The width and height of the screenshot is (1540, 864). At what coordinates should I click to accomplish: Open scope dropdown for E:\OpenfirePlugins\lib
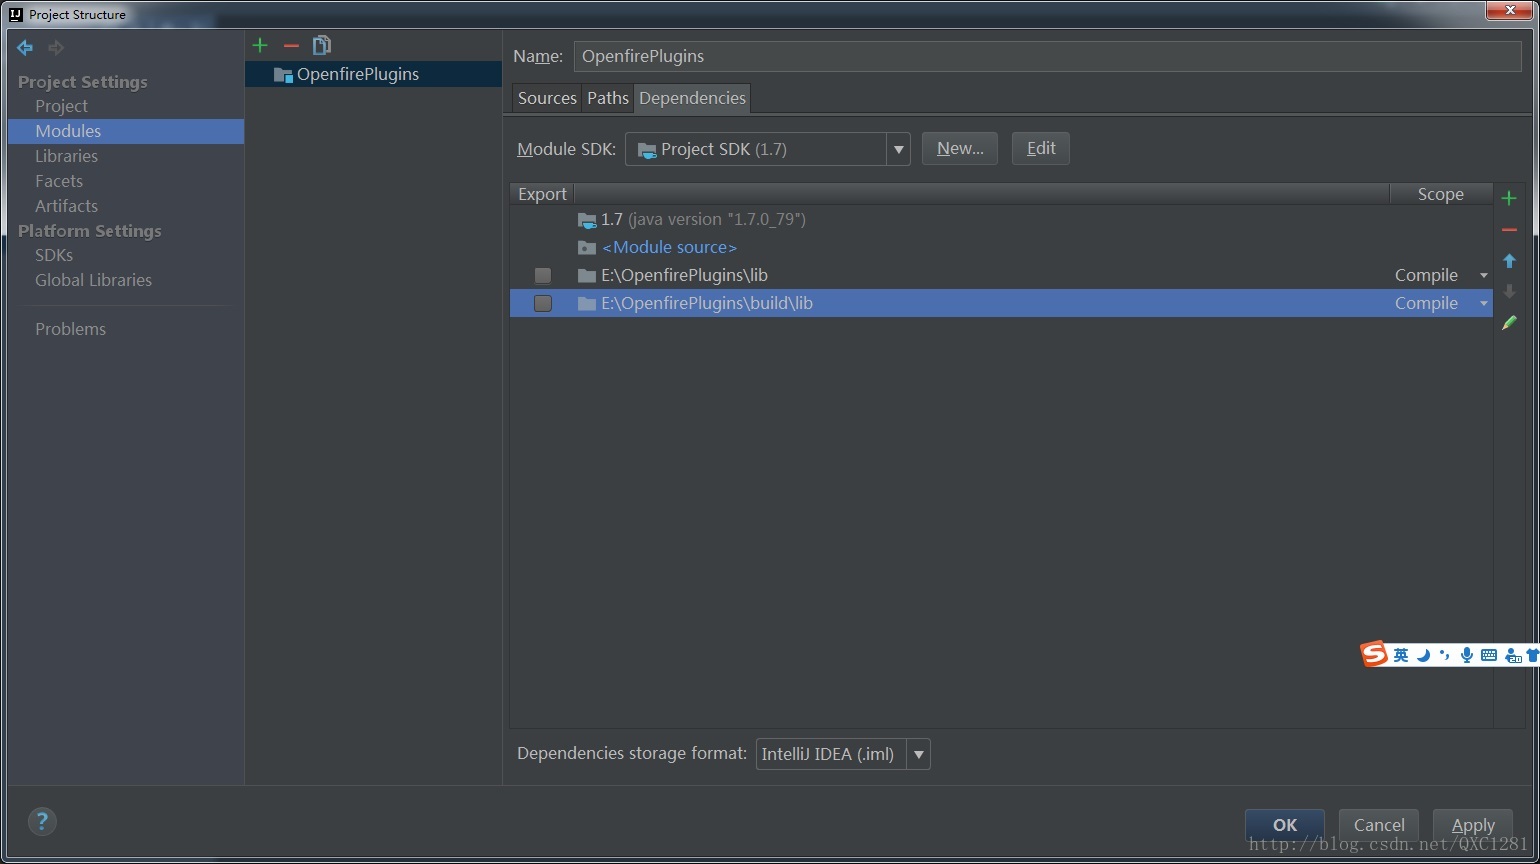(1484, 275)
